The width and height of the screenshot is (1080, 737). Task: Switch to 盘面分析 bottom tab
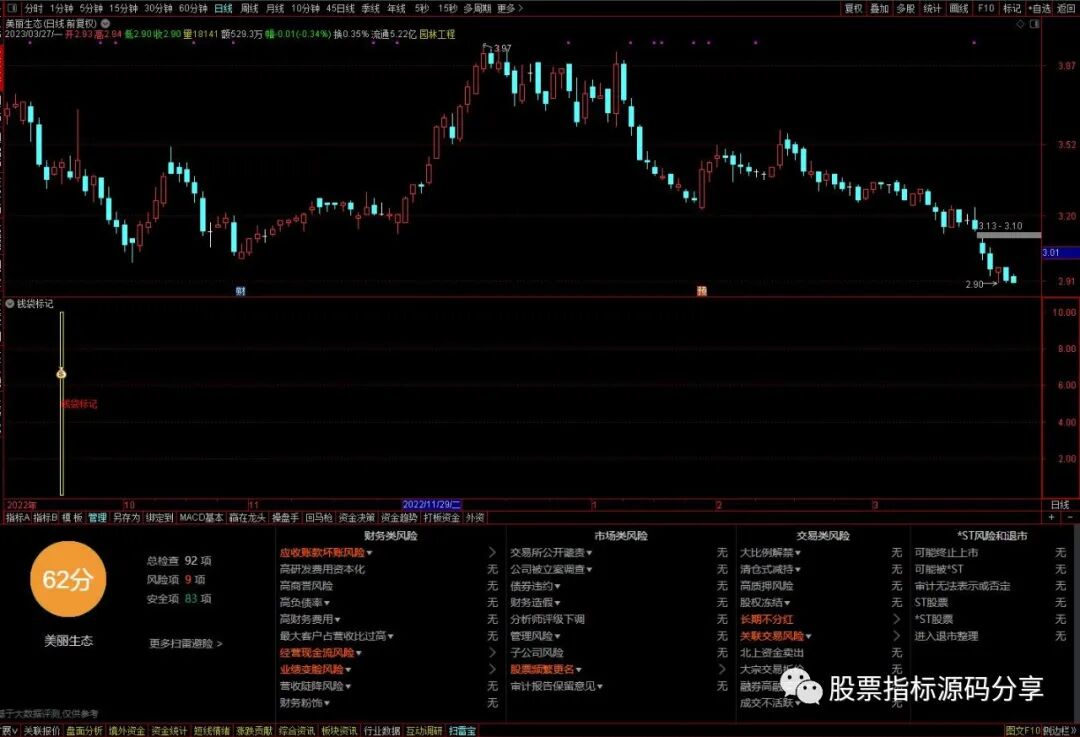tap(84, 731)
